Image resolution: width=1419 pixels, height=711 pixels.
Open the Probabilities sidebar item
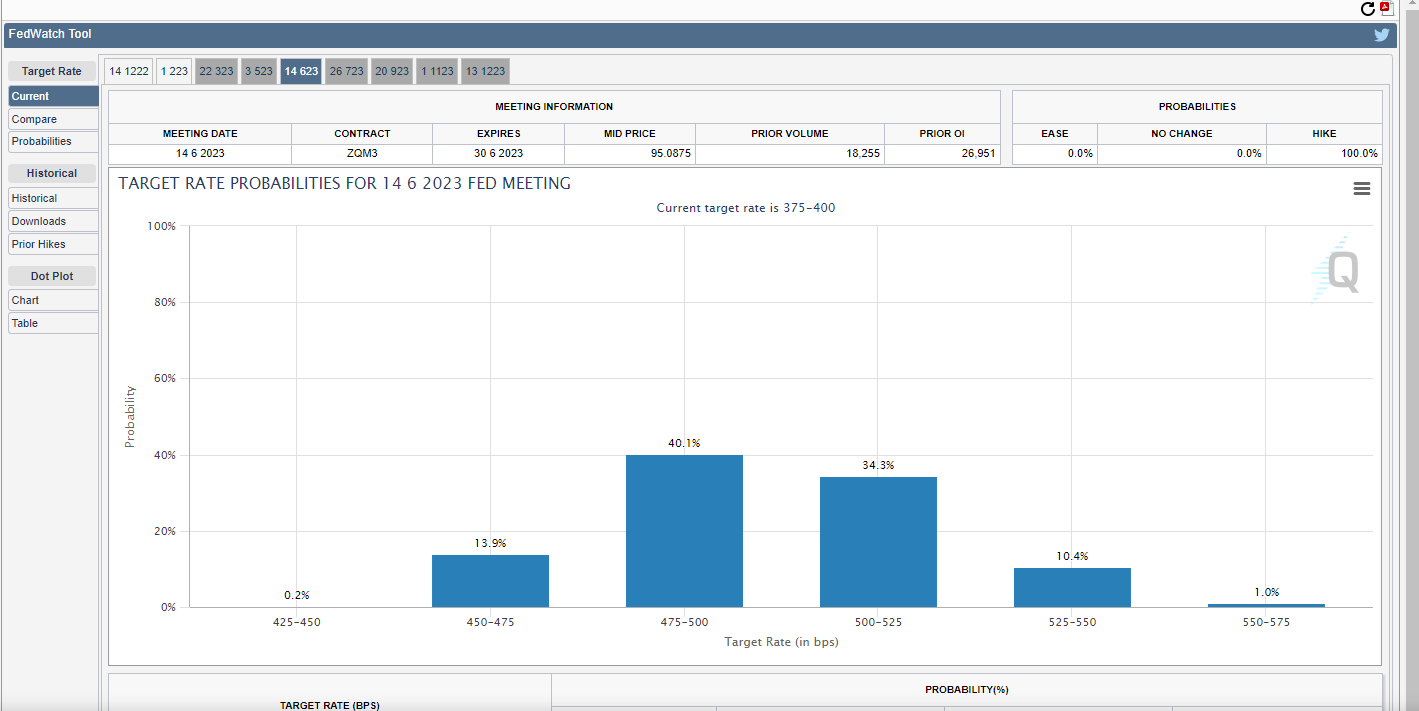pyautogui.click(x=53, y=141)
